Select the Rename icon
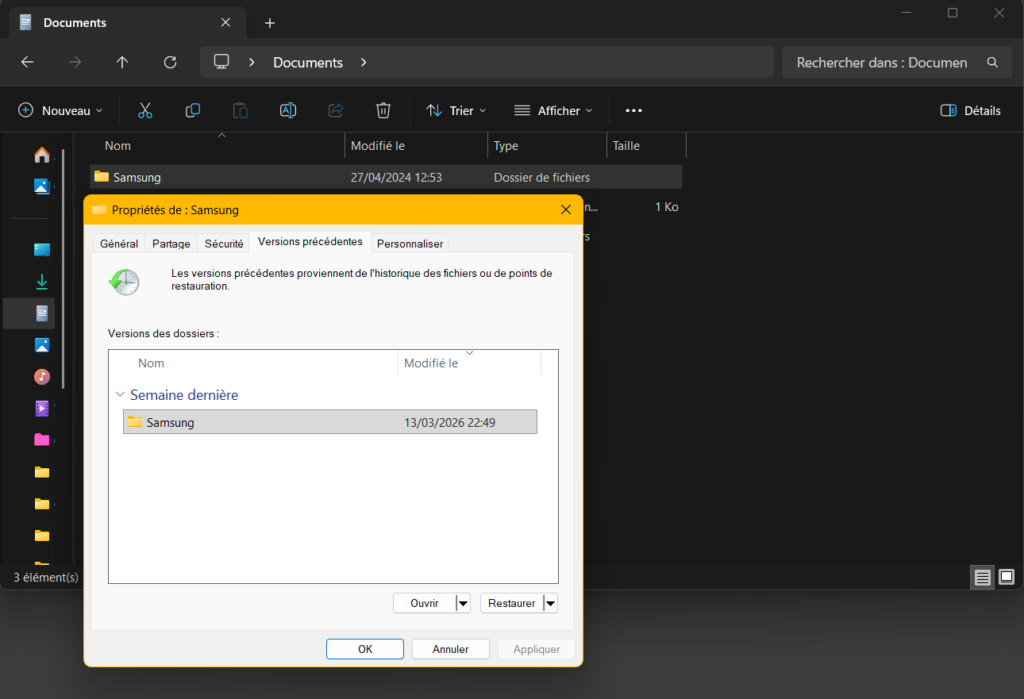This screenshot has height=699, width=1024. 288,110
